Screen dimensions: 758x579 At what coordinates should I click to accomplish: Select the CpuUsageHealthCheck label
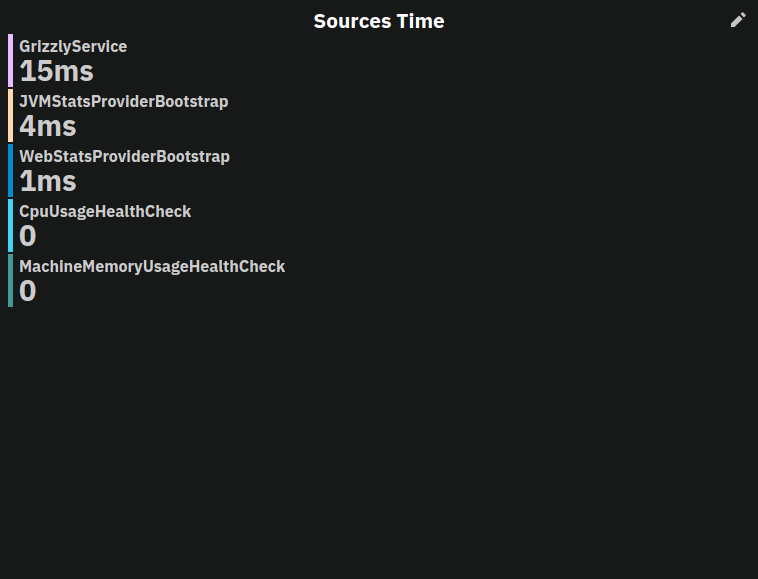105,211
